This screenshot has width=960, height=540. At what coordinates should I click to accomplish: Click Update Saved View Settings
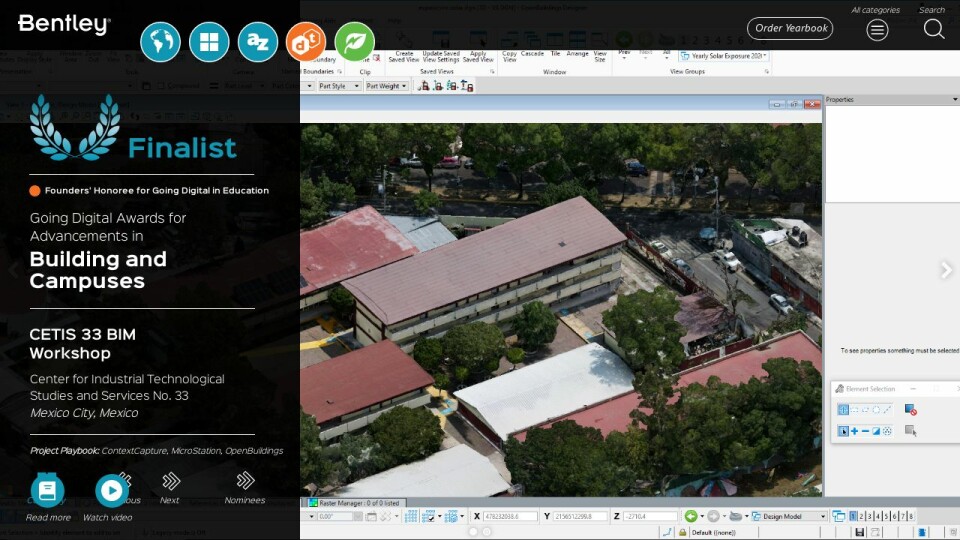point(441,56)
